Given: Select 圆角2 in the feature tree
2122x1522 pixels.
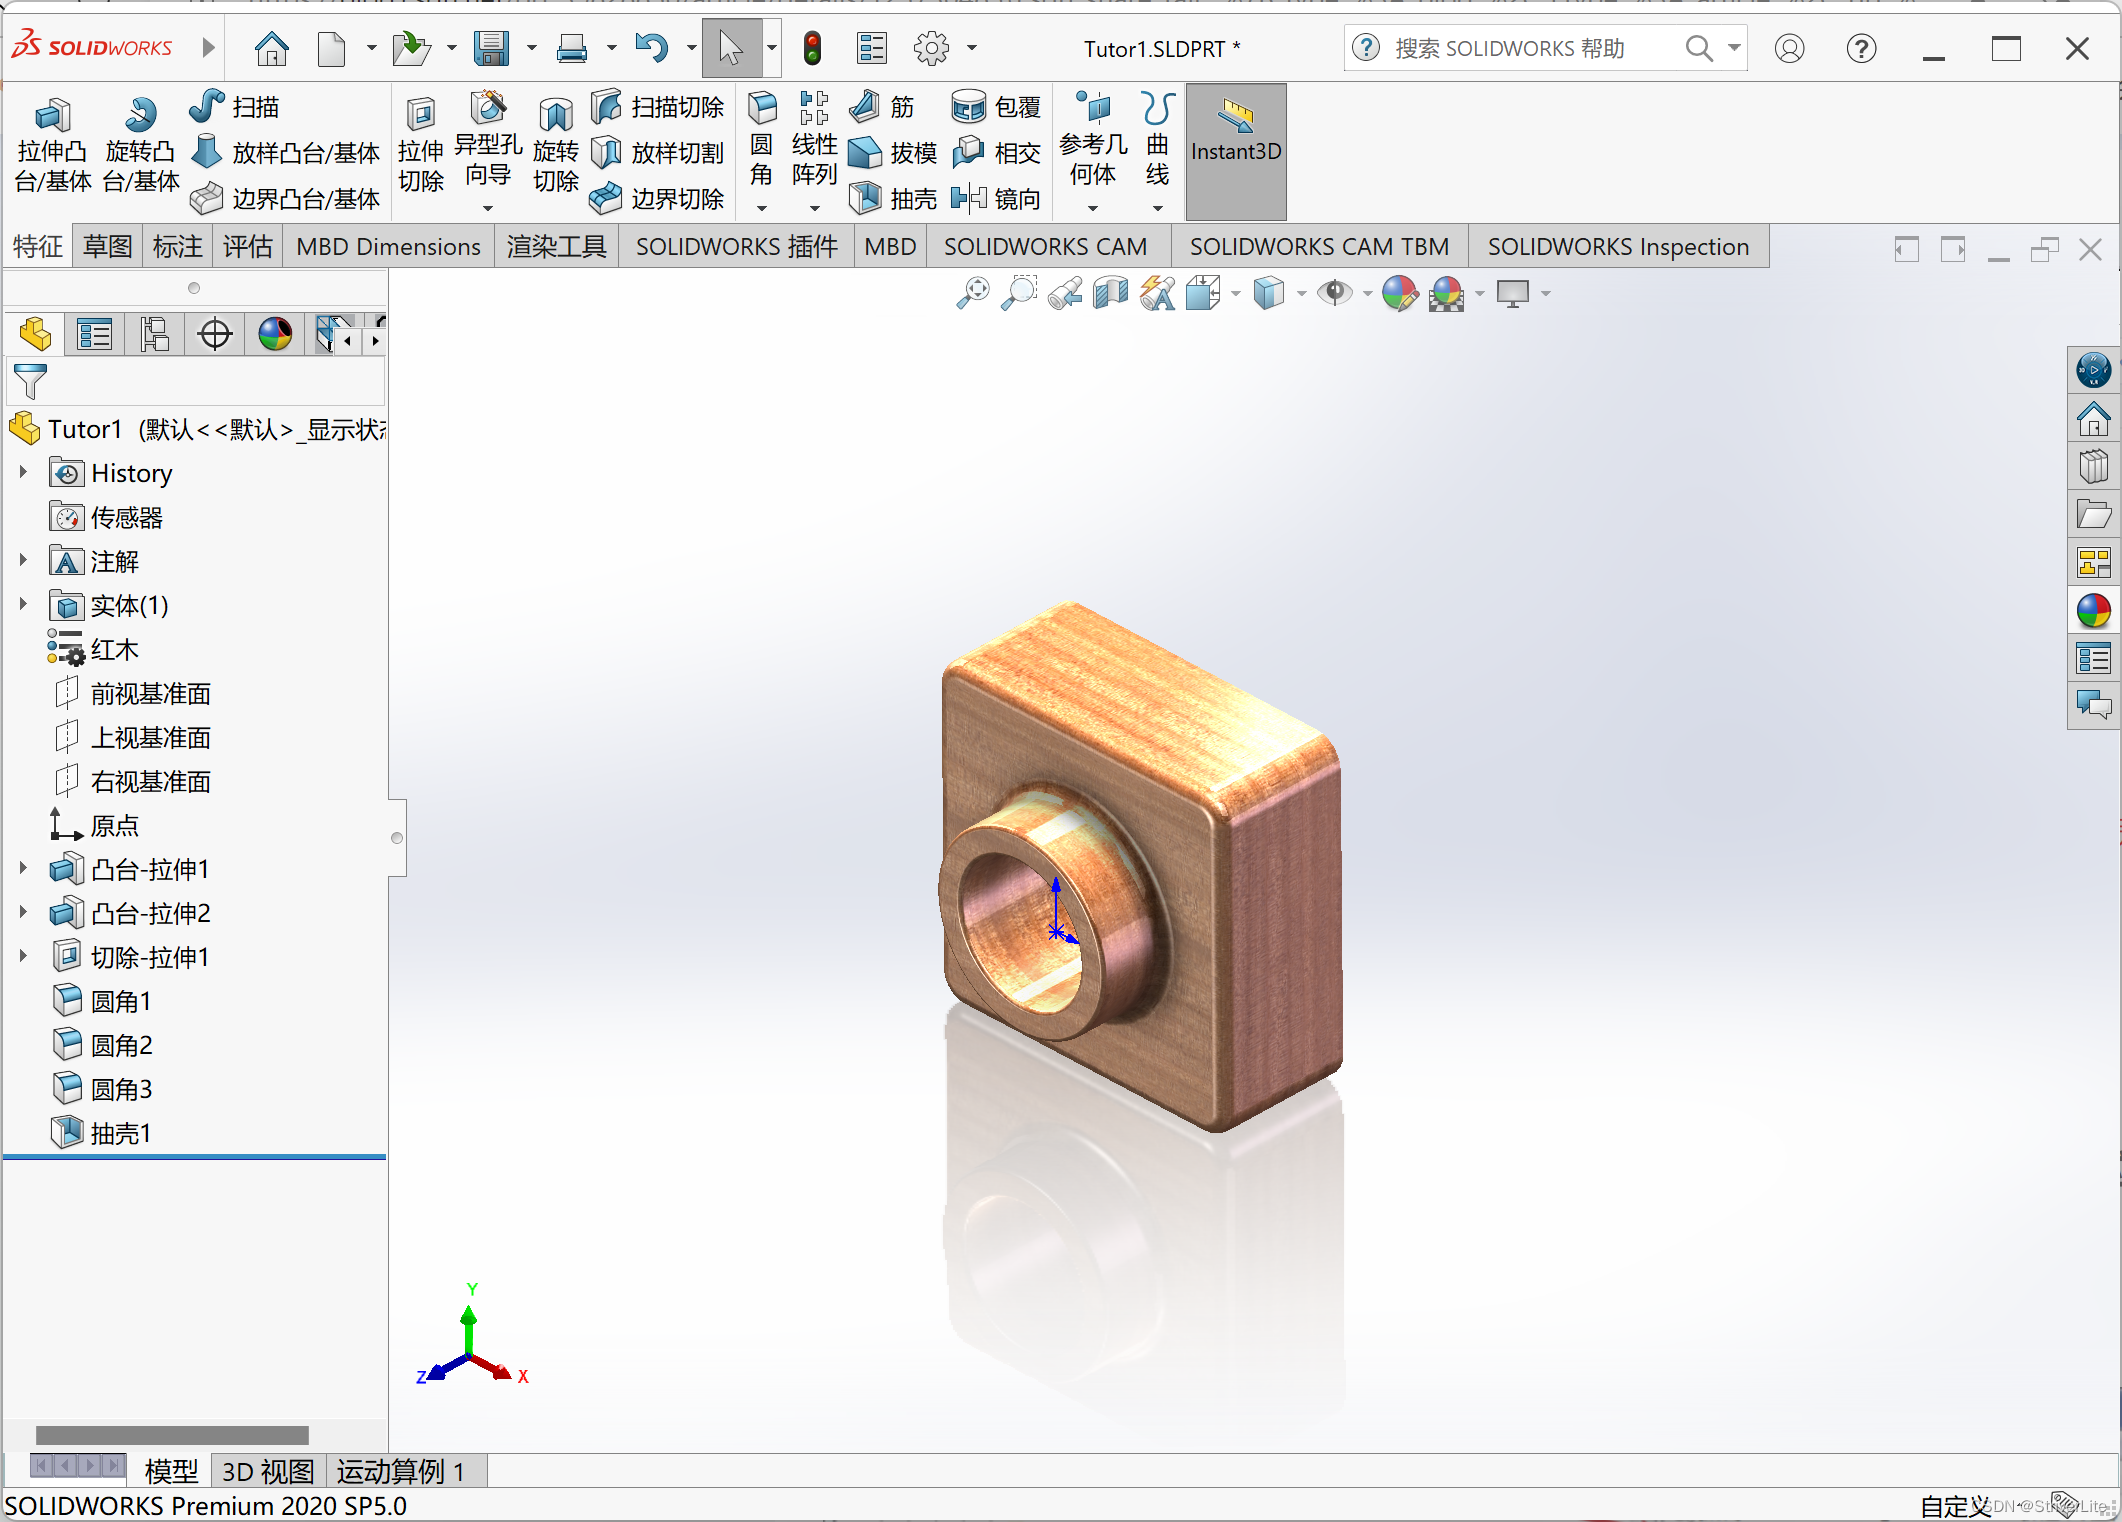Looking at the screenshot, I should [x=121, y=1045].
